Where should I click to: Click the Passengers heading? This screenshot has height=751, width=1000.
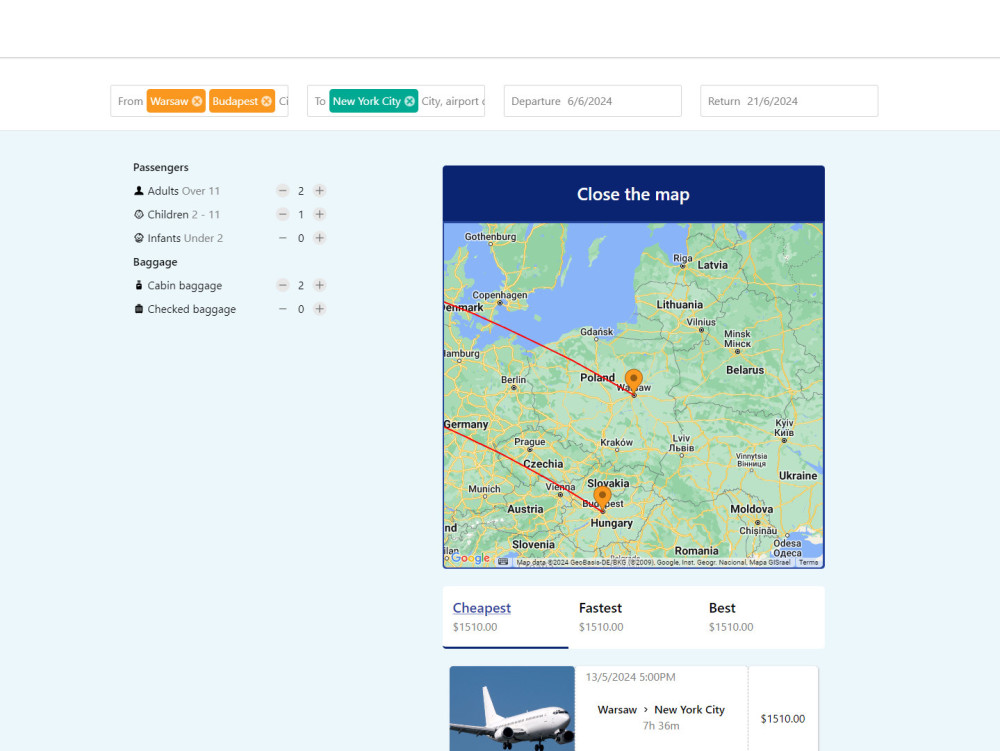161,167
